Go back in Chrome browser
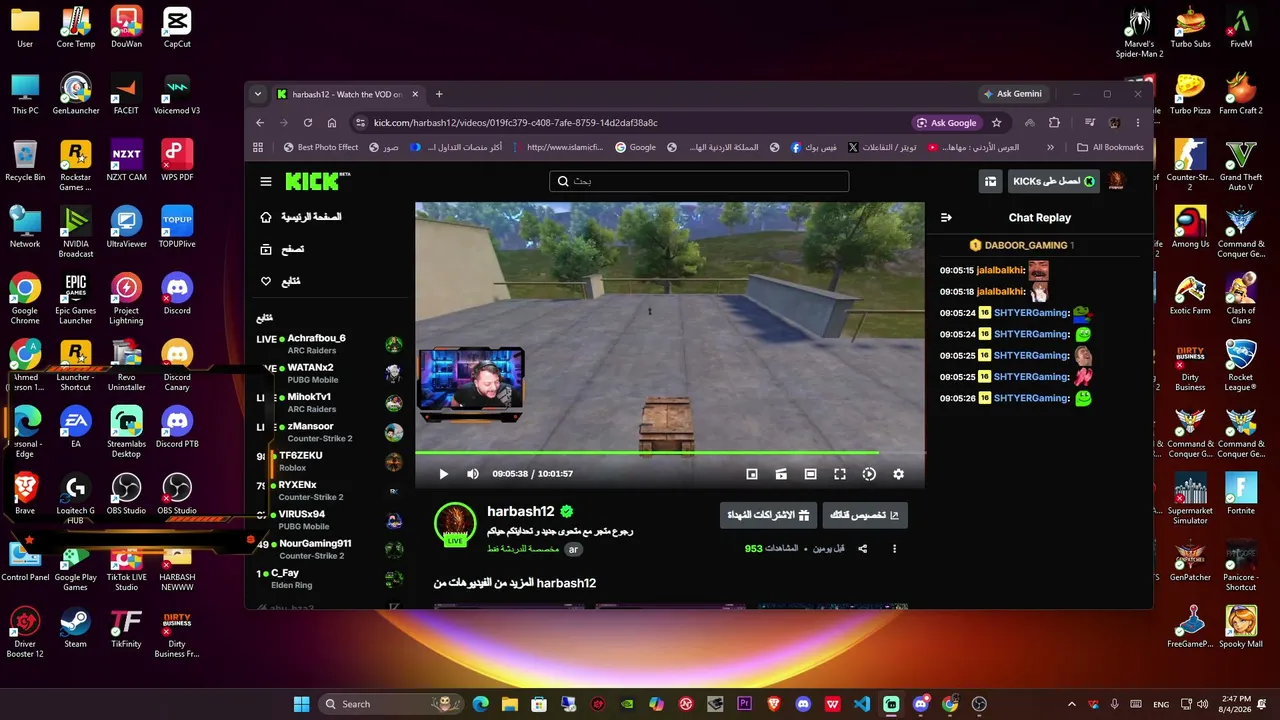Image resolution: width=1280 pixels, height=720 pixels. [x=260, y=123]
